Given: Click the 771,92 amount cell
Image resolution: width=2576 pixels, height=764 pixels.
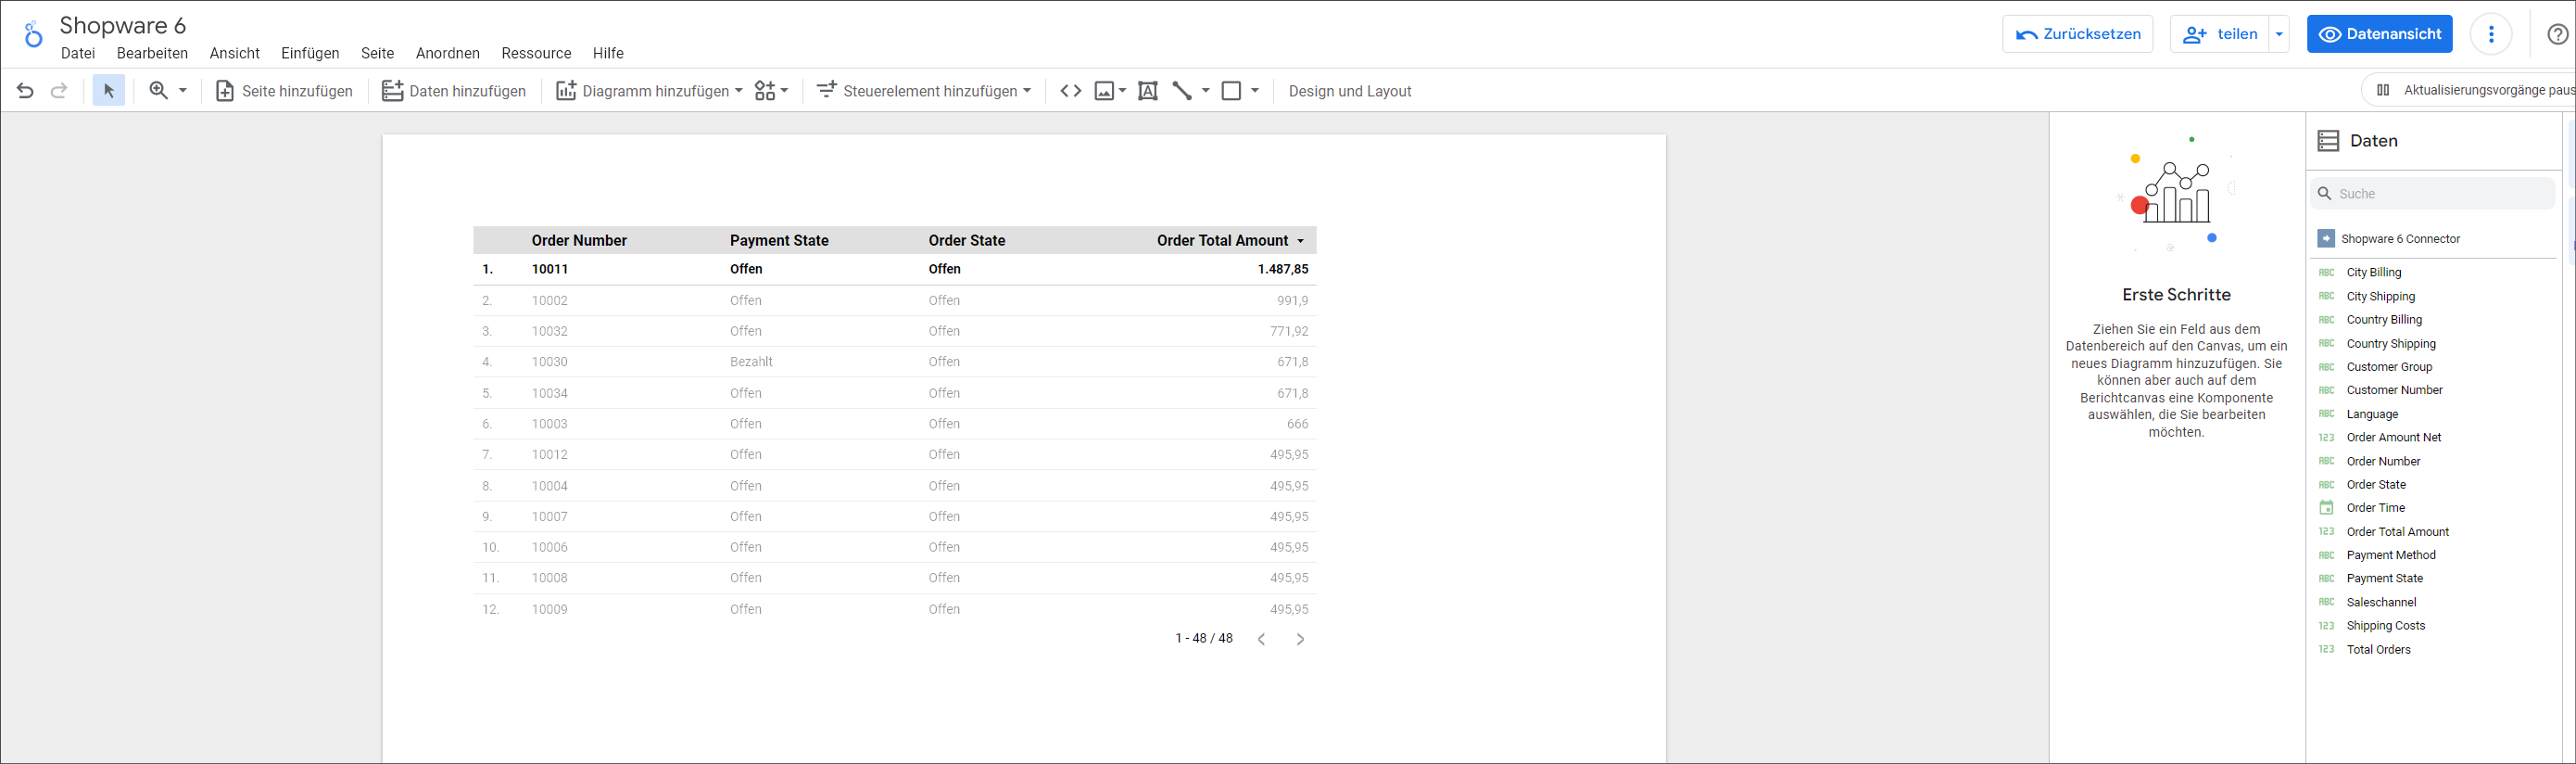Looking at the screenshot, I should pyautogui.click(x=1289, y=331).
